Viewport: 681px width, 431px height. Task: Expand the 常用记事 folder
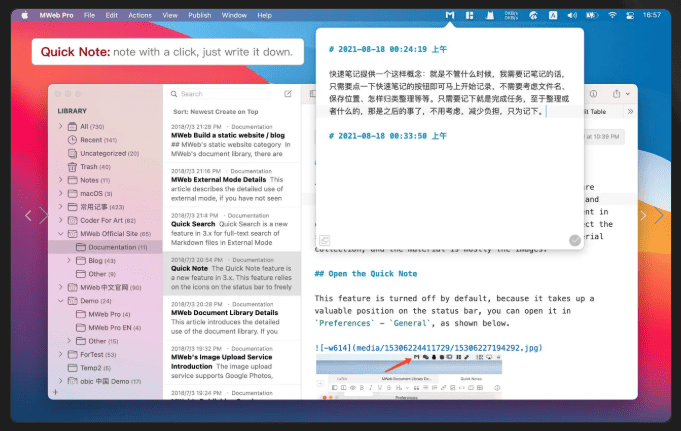coord(61,207)
